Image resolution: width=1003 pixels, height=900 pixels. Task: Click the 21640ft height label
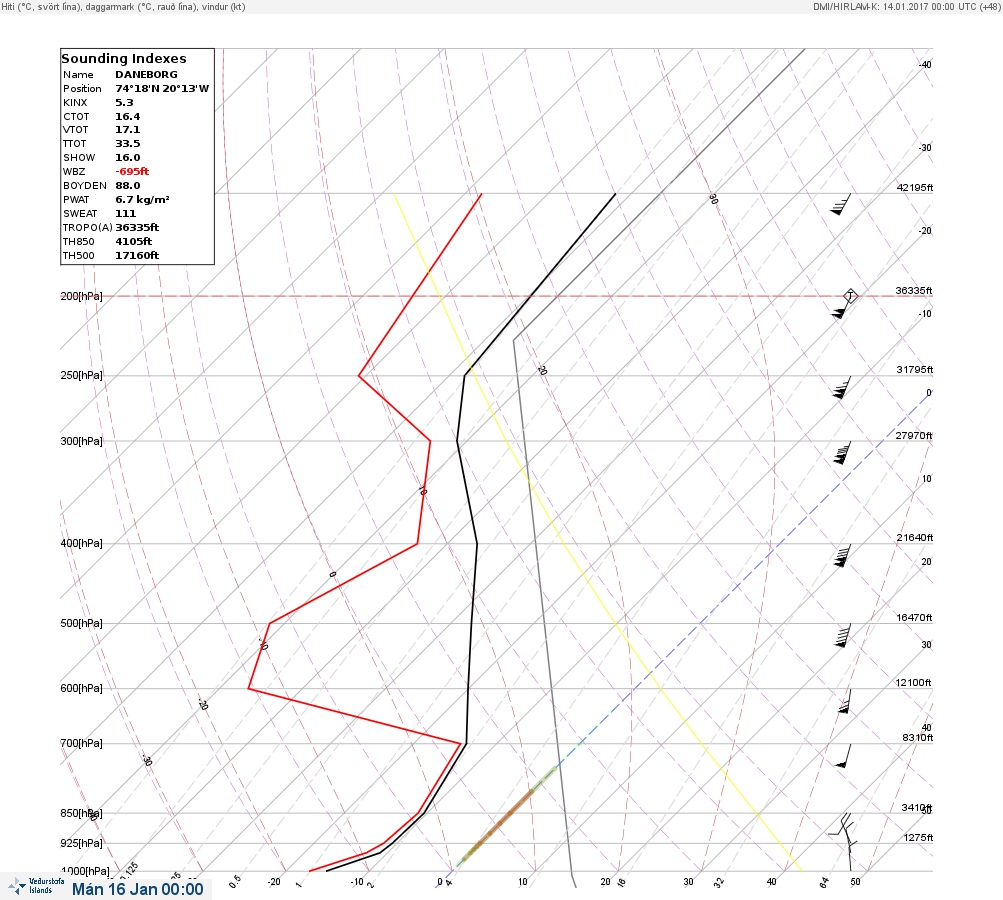[x=915, y=538]
